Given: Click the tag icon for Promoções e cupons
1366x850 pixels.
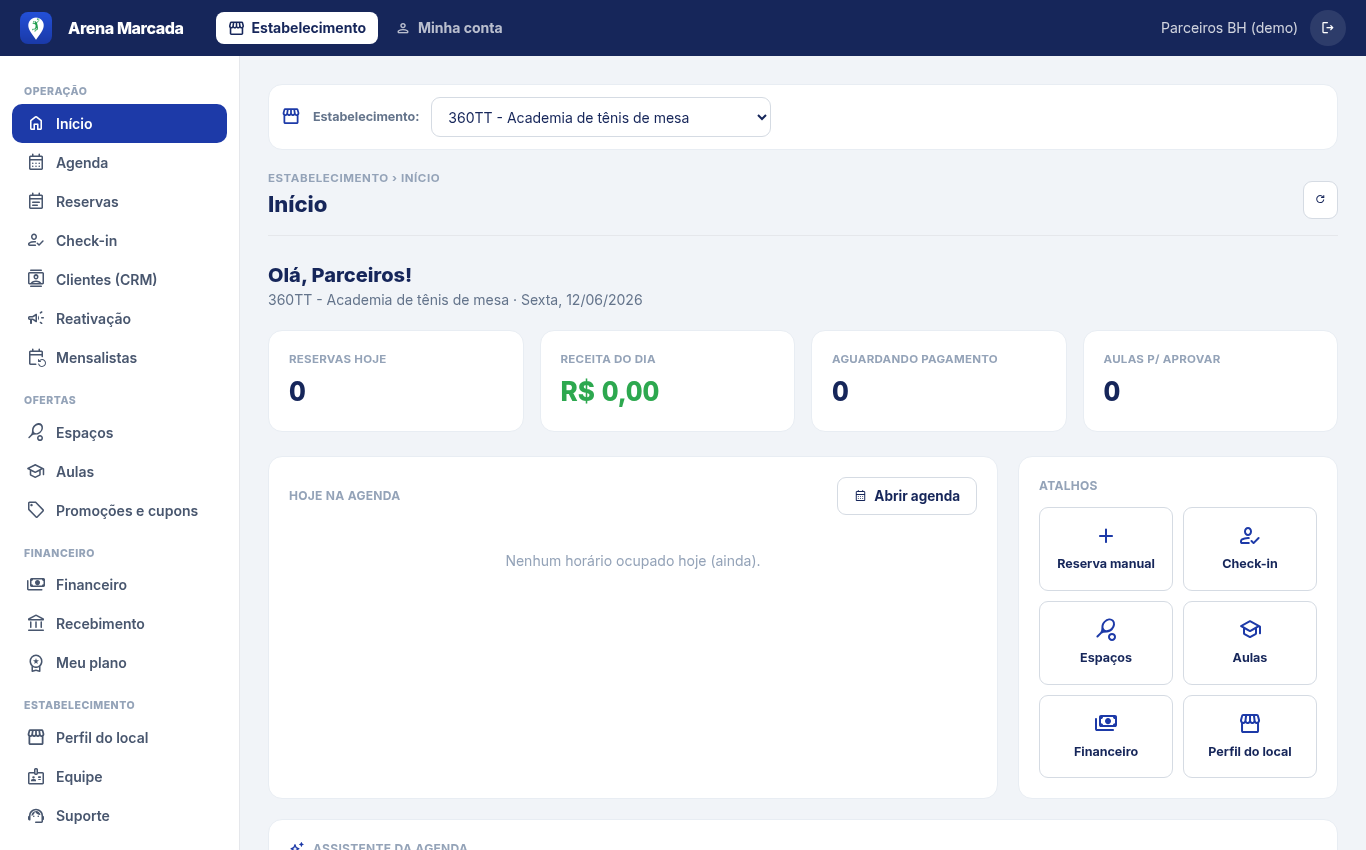Looking at the screenshot, I should [x=36, y=511].
